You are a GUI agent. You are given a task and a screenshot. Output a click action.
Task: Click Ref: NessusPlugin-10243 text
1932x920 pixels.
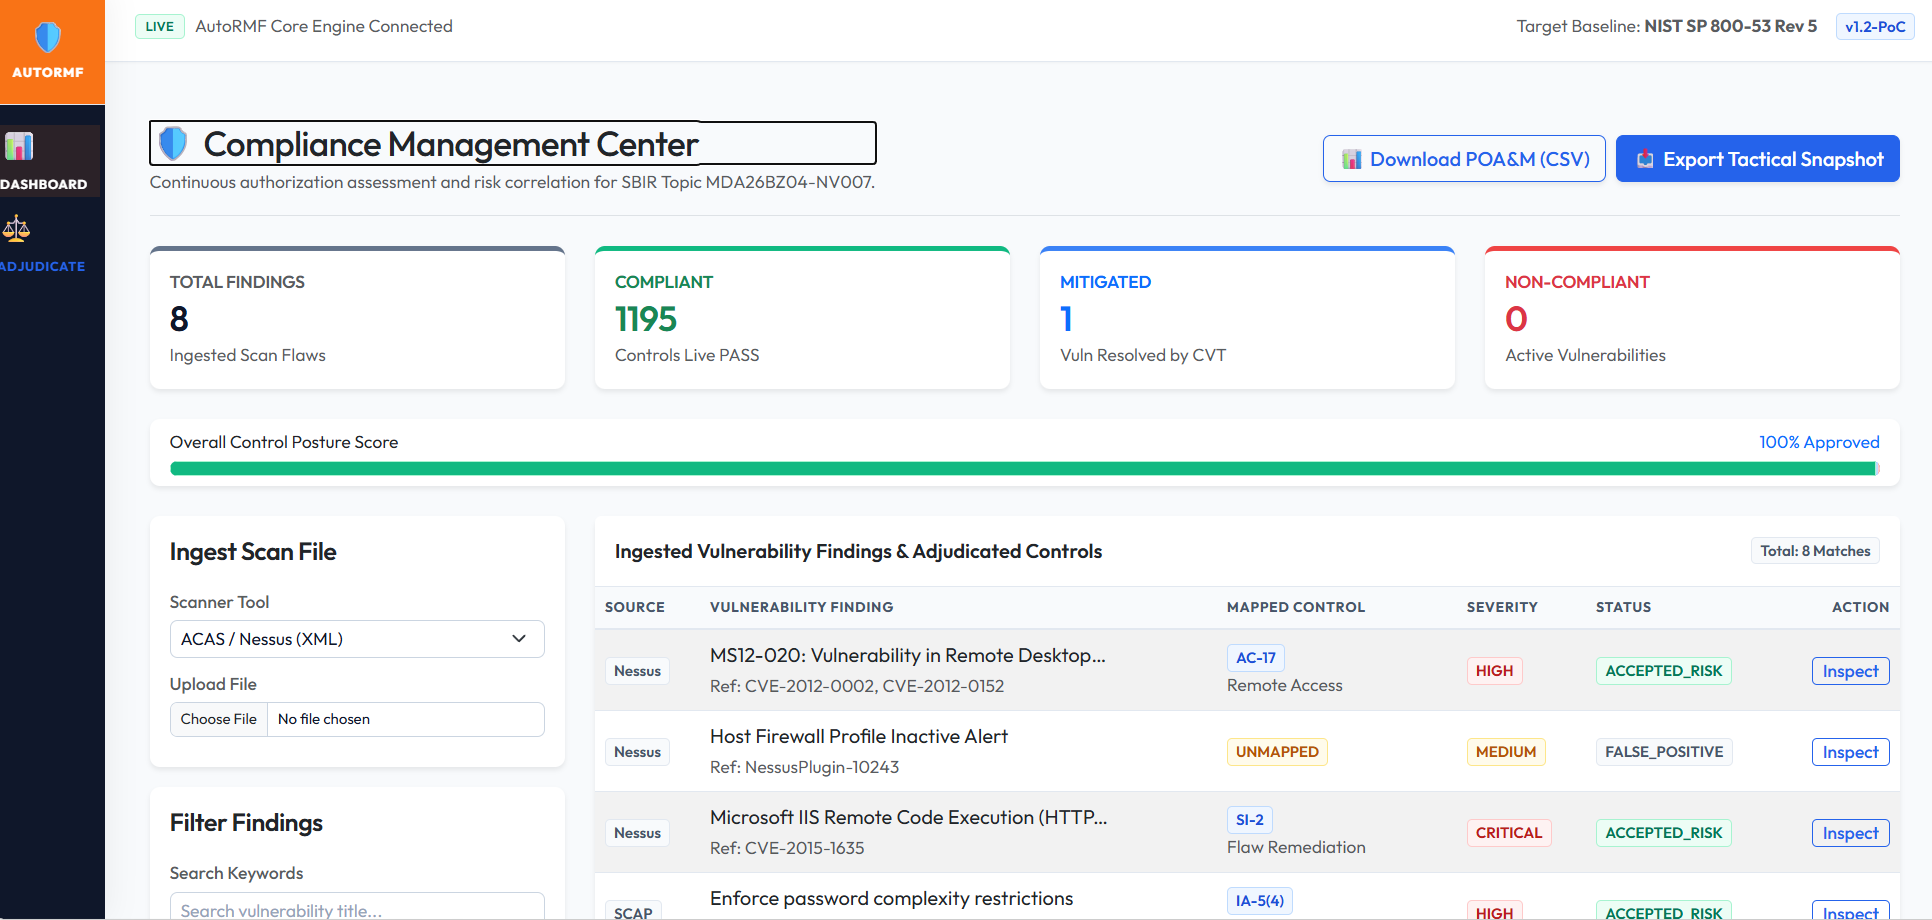(x=804, y=767)
